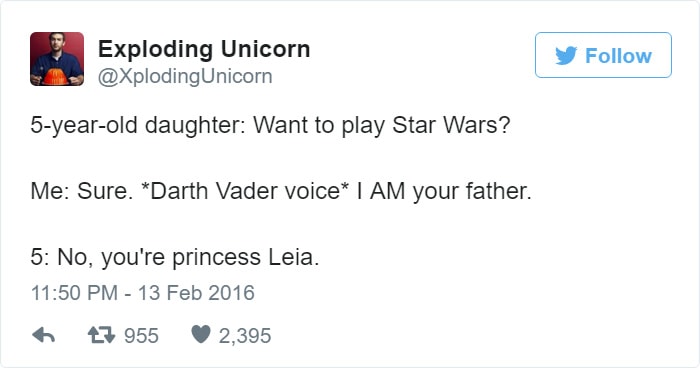Click the reply arrow icon
Viewport: 700px width, 368px height.
pyautogui.click(x=44, y=335)
